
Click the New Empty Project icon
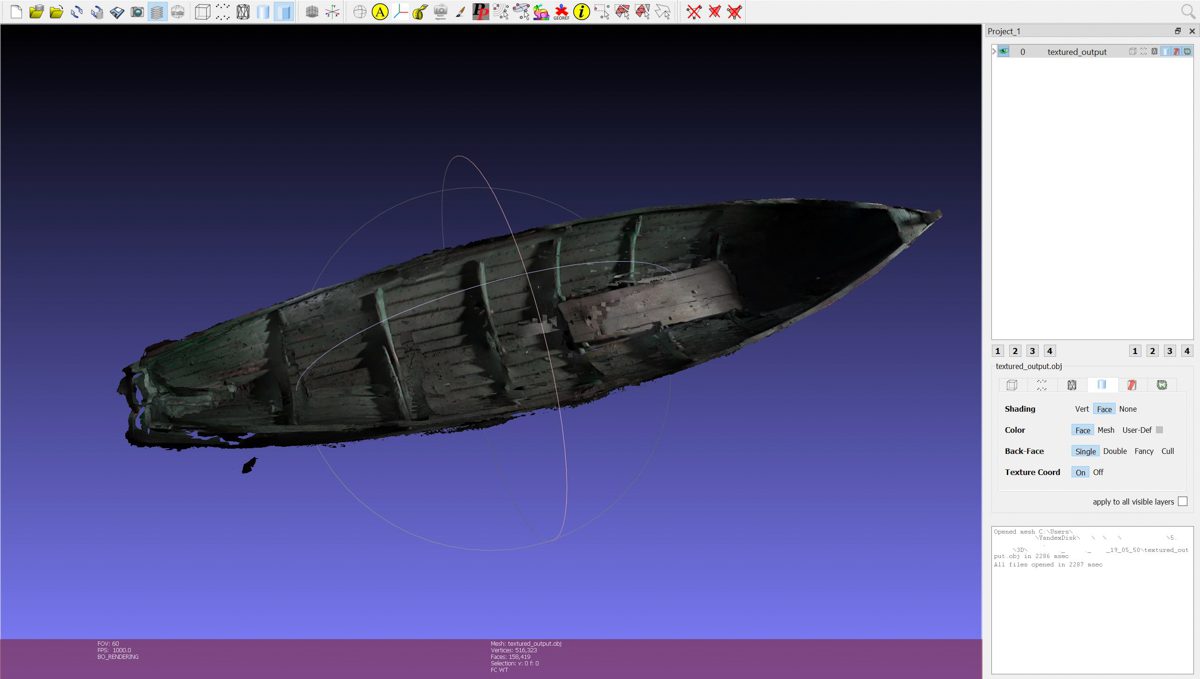[15, 12]
